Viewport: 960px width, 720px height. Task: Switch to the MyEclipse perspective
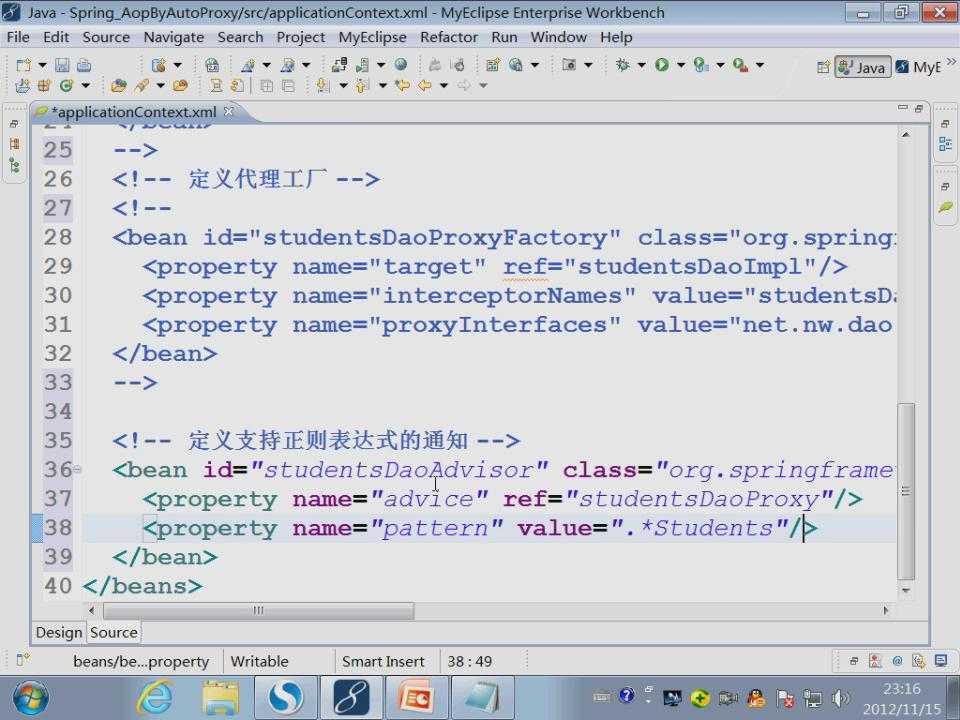click(918, 67)
